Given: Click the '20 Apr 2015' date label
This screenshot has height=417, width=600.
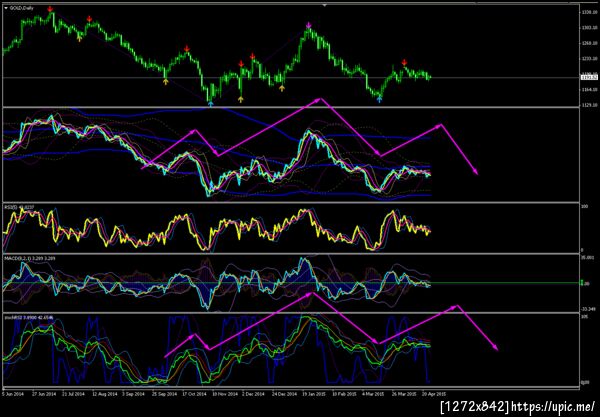Looking at the screenshot, I should tap(434, 394).
